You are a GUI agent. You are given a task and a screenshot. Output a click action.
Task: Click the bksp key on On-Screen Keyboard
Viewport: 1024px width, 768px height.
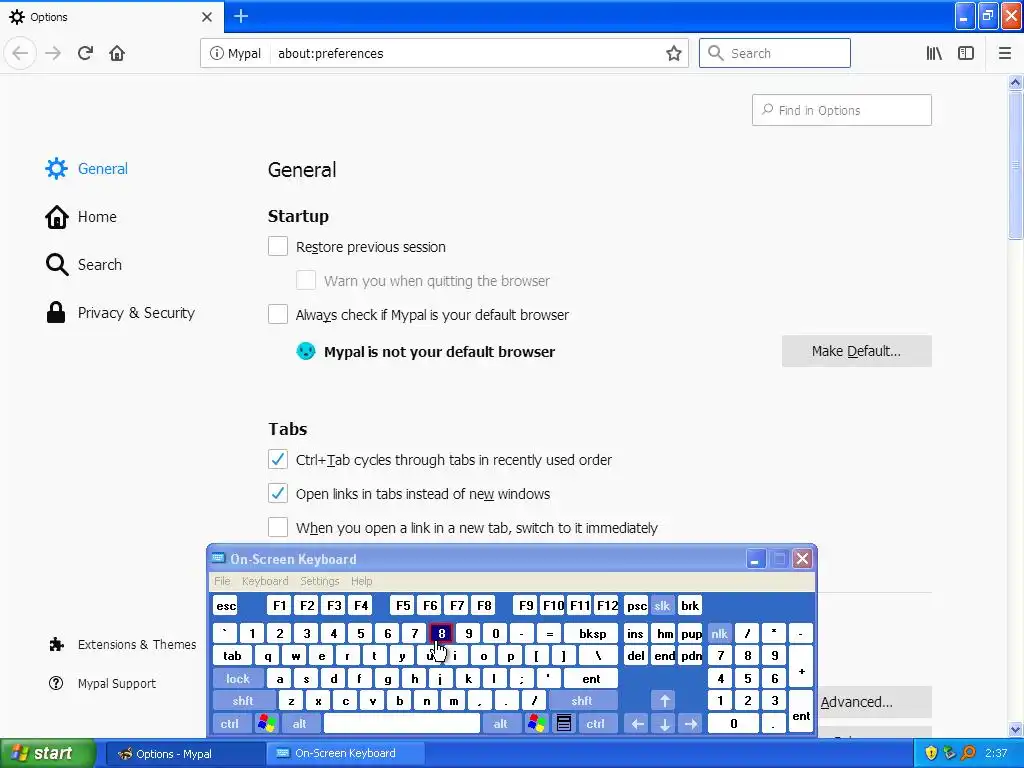click(592, 633)
